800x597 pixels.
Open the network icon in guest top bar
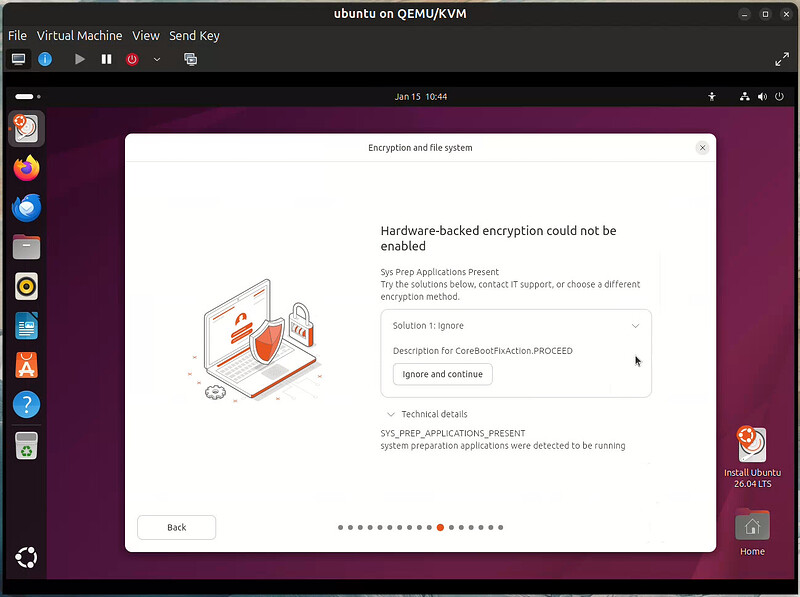[x=745, y=96]
